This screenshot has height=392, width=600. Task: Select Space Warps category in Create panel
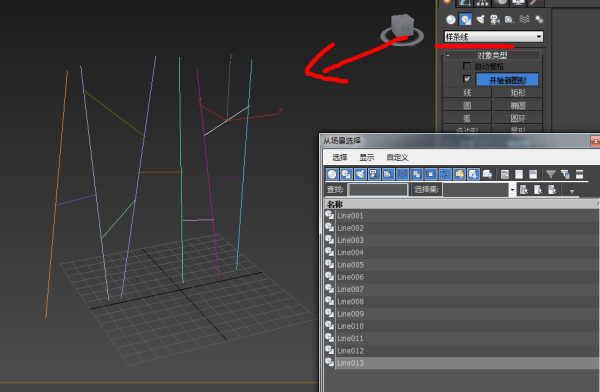(x=524, y=19)
